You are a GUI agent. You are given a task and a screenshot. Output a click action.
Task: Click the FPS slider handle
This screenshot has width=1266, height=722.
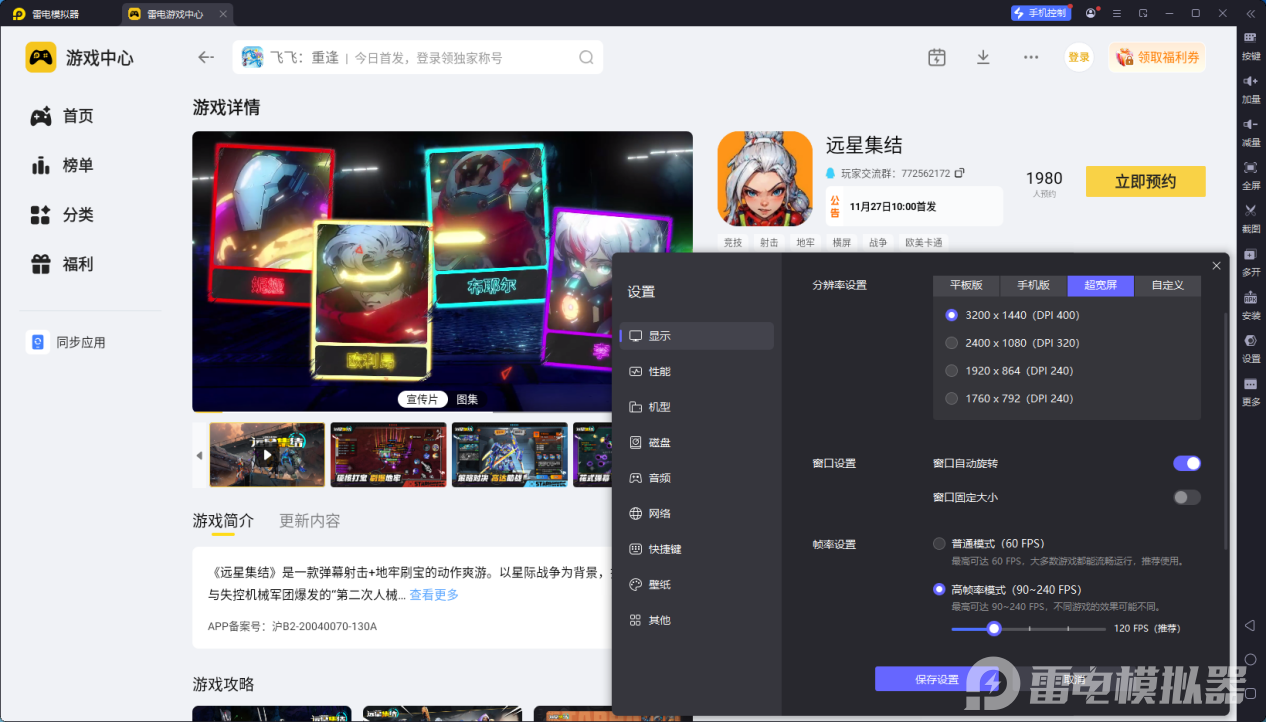[x=993, y=629]
